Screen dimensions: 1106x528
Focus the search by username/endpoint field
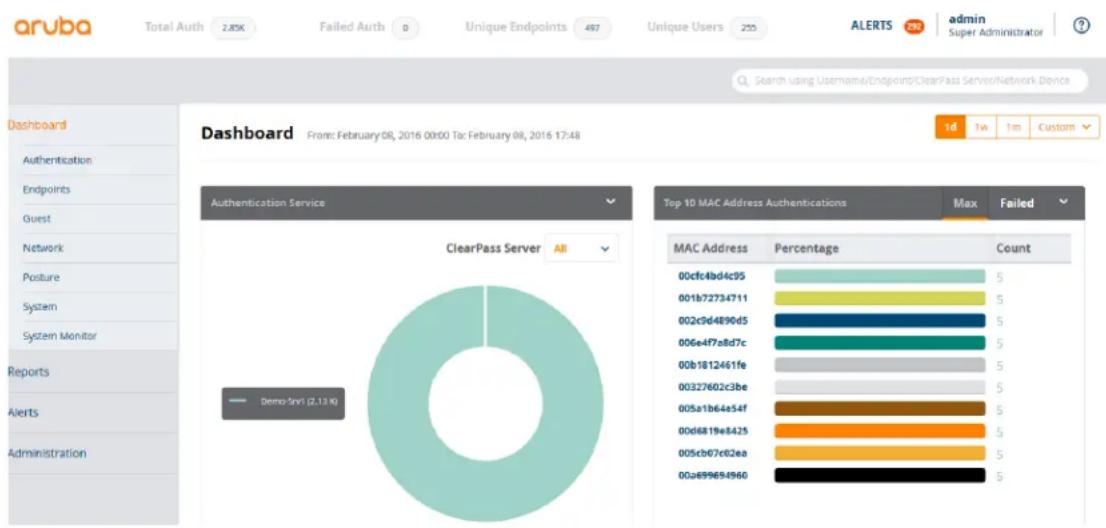(x=910, y=81)
